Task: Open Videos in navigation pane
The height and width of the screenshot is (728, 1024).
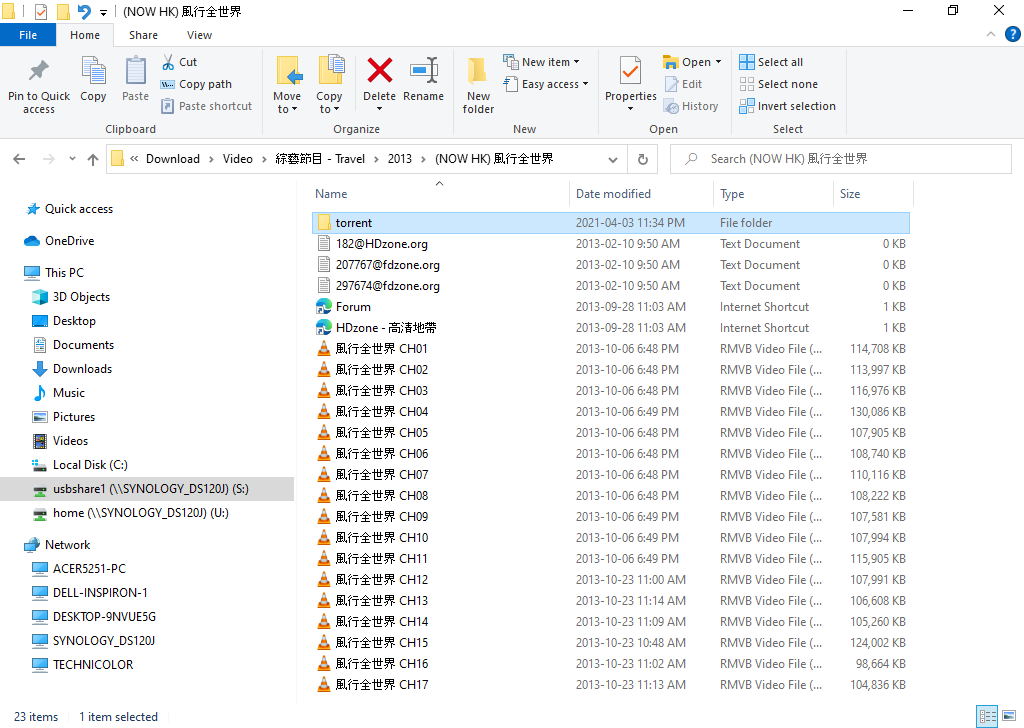Action: click(x=70, y=441)
